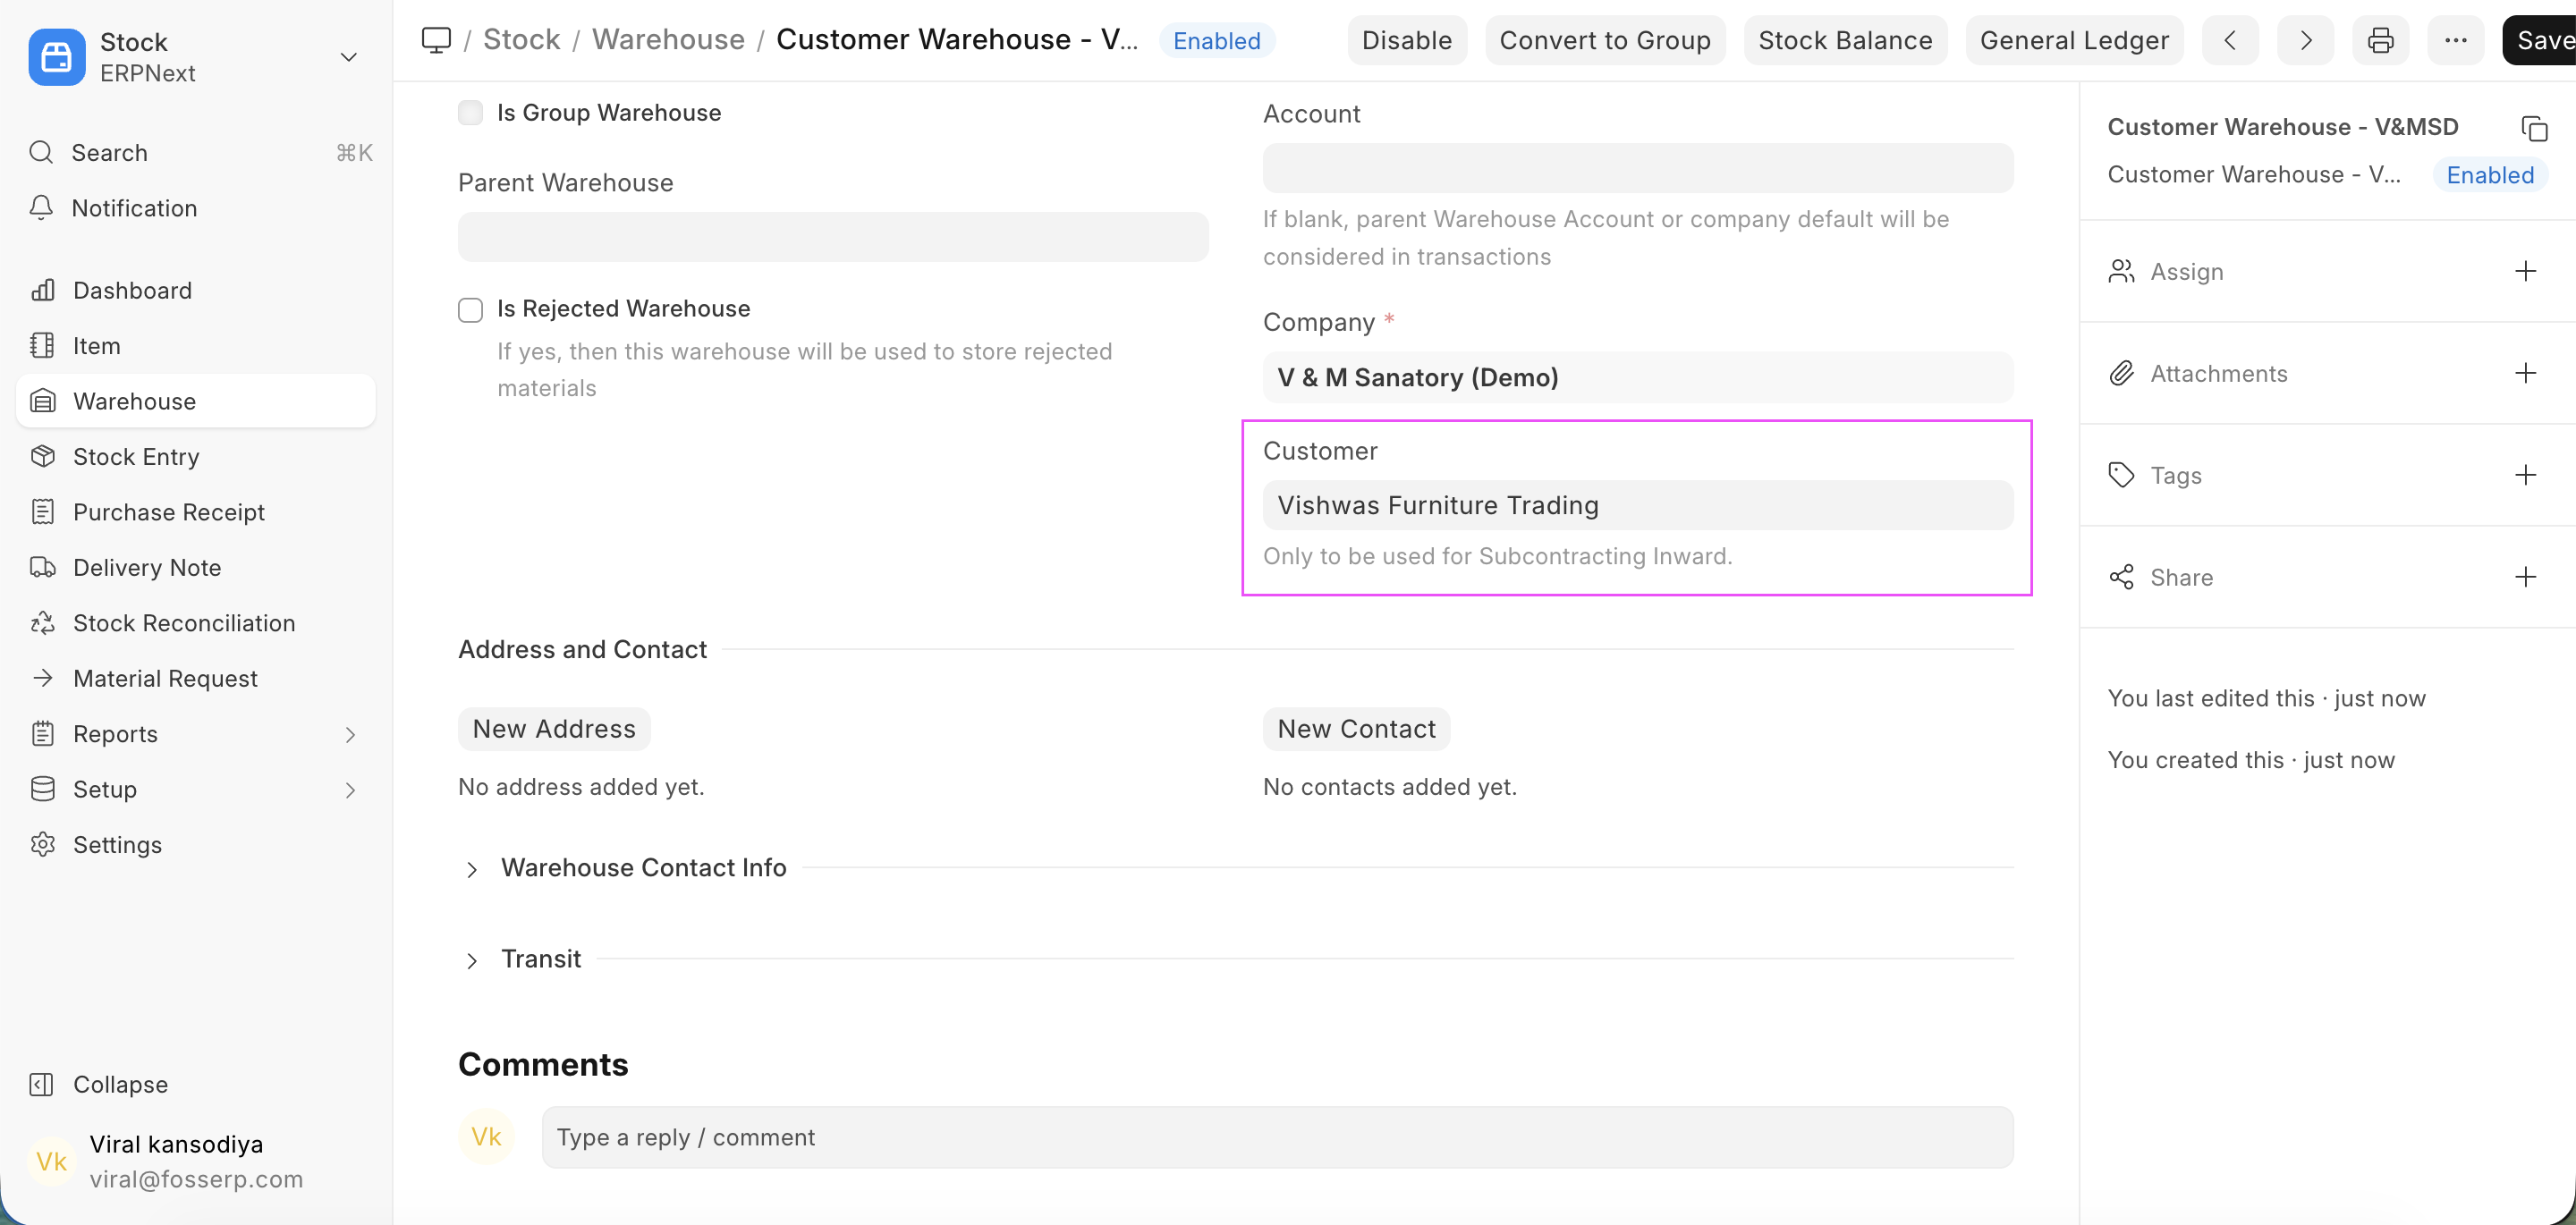The image size is (2576, 1225).
Task: Go to next record with right arrow
Action: click(x=2305, y=41)
